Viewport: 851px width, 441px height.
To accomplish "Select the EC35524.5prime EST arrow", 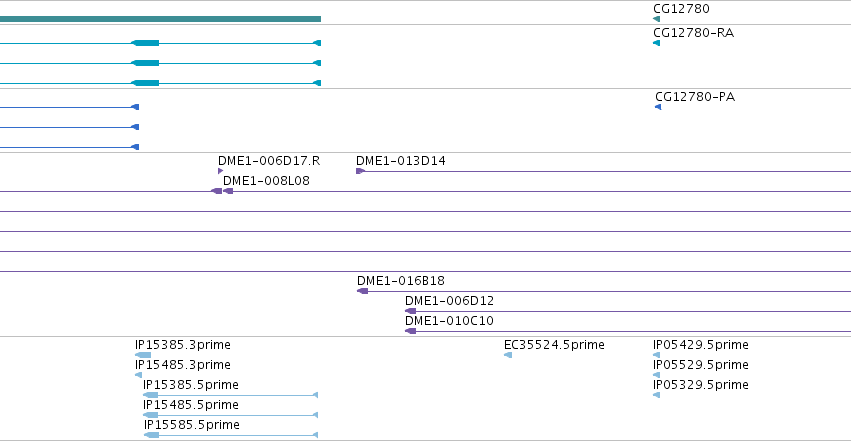I will coord(508,355).
